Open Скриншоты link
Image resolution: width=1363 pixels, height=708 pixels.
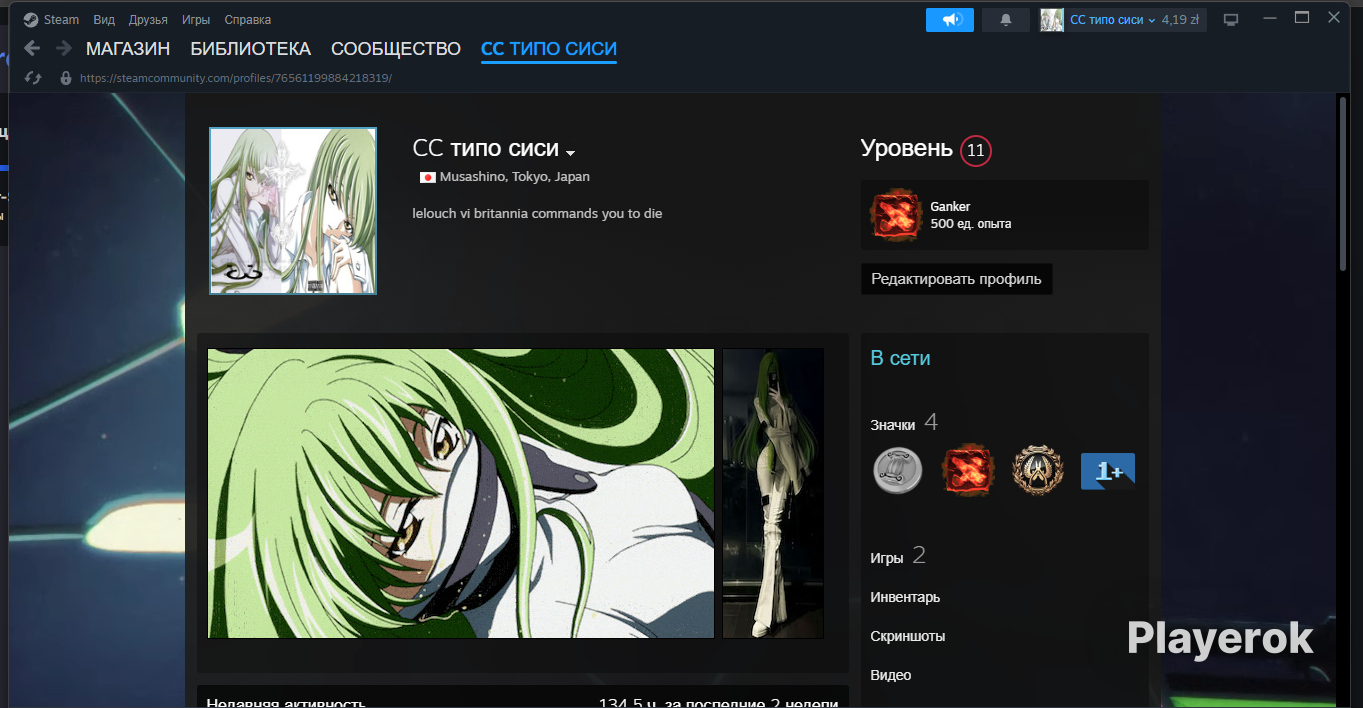[907, 636]
